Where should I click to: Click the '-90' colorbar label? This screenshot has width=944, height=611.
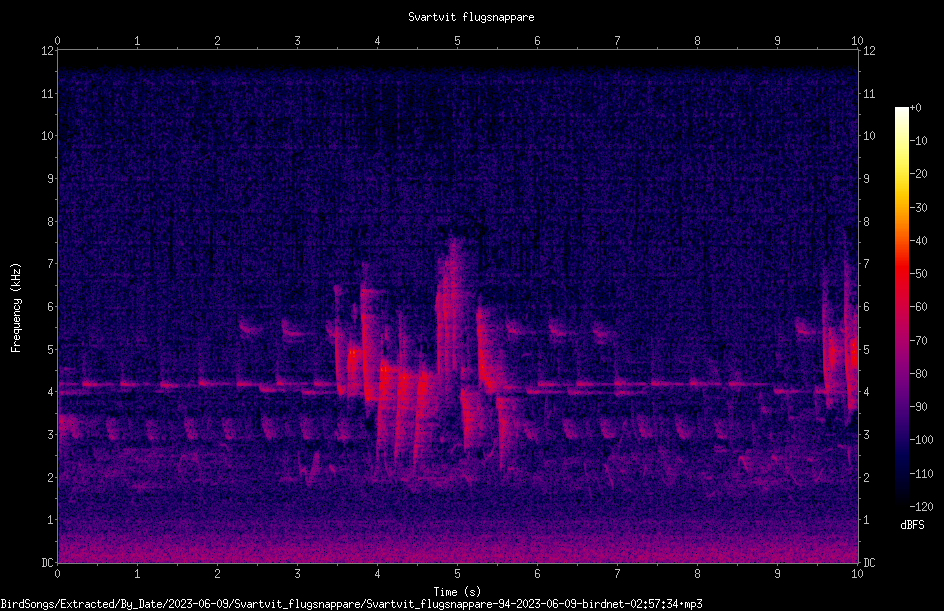(918, 407)
